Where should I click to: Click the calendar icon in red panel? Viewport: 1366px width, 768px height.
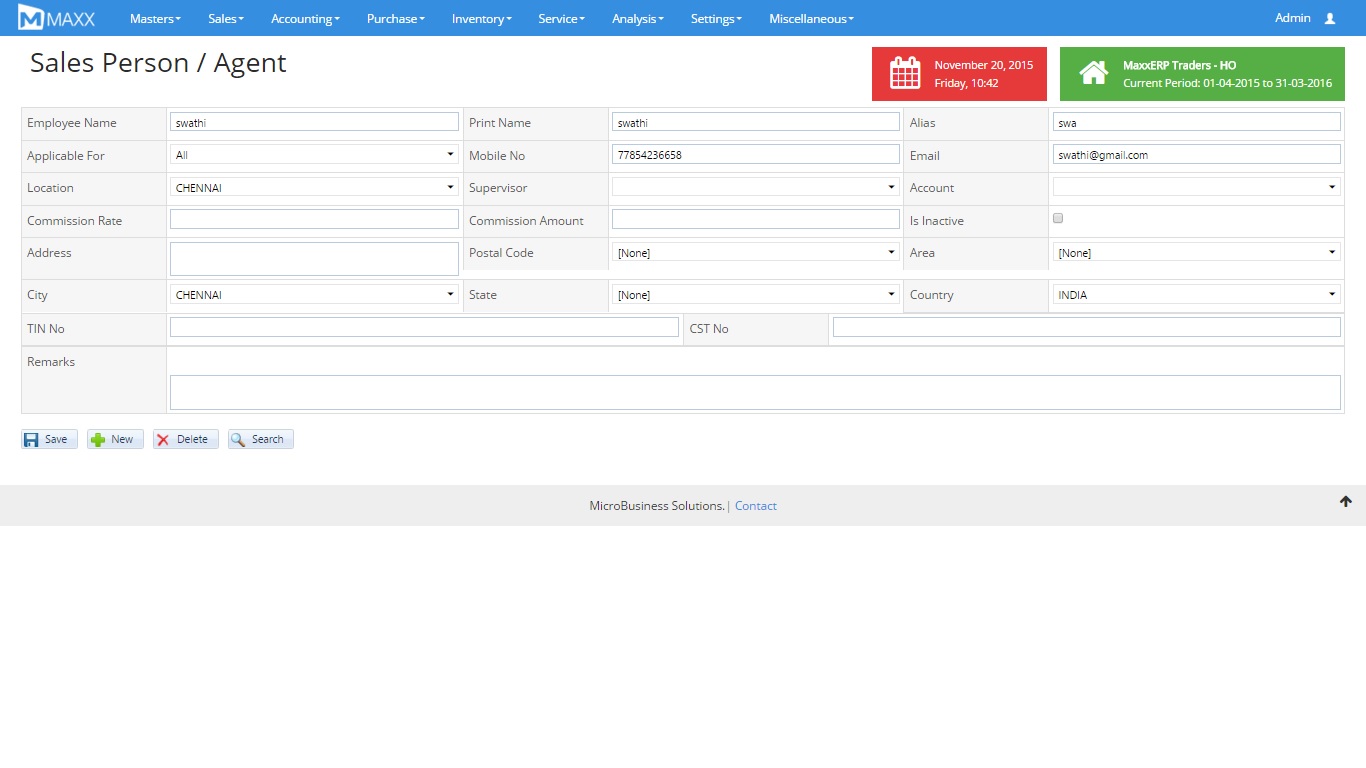(x=905, y=73)
